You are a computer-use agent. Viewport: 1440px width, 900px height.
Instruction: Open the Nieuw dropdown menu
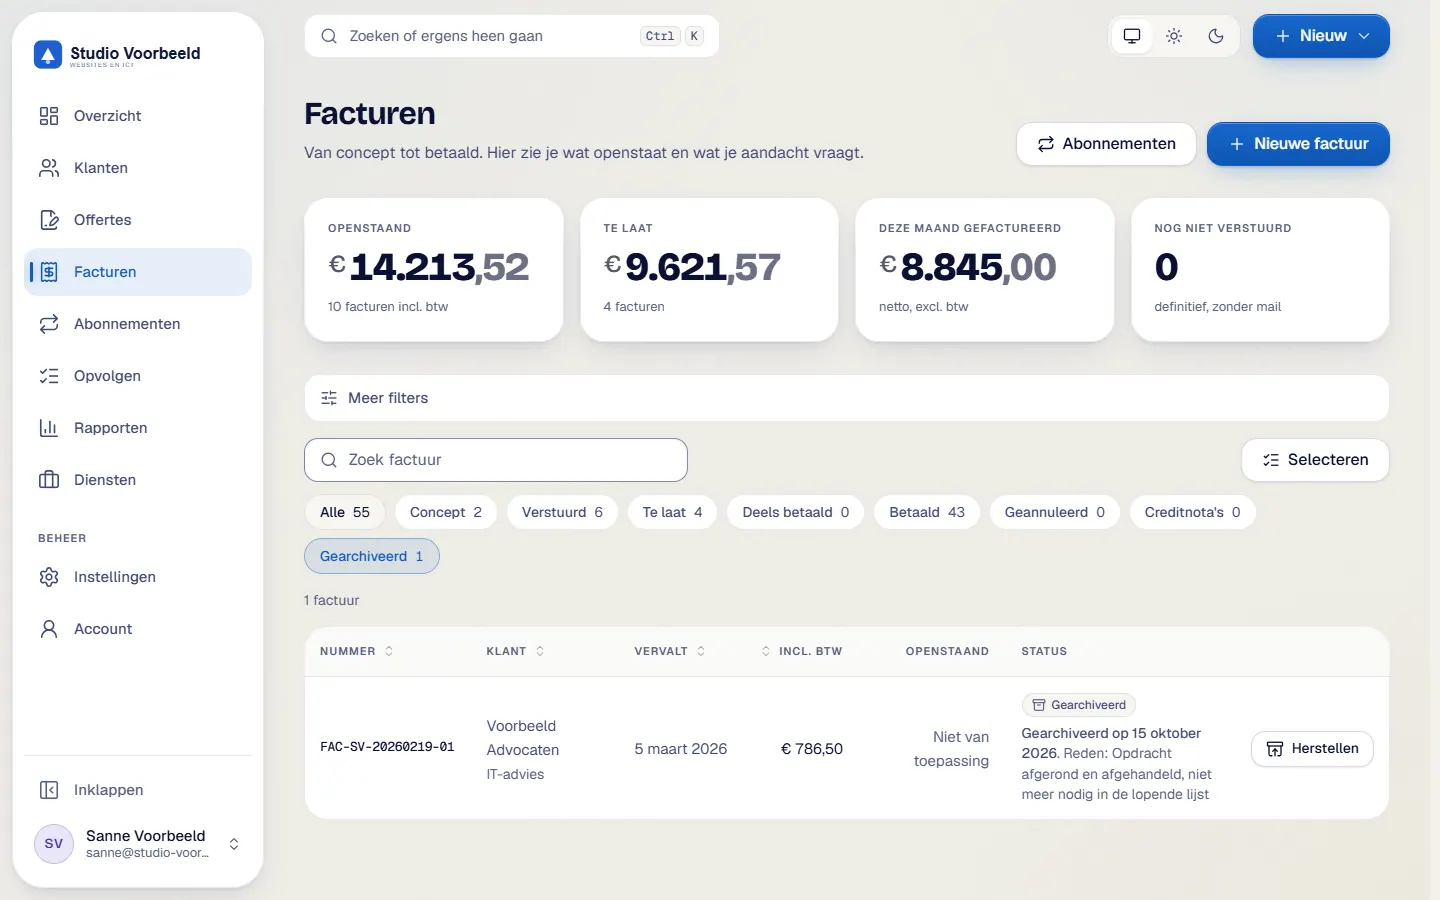1321,36
